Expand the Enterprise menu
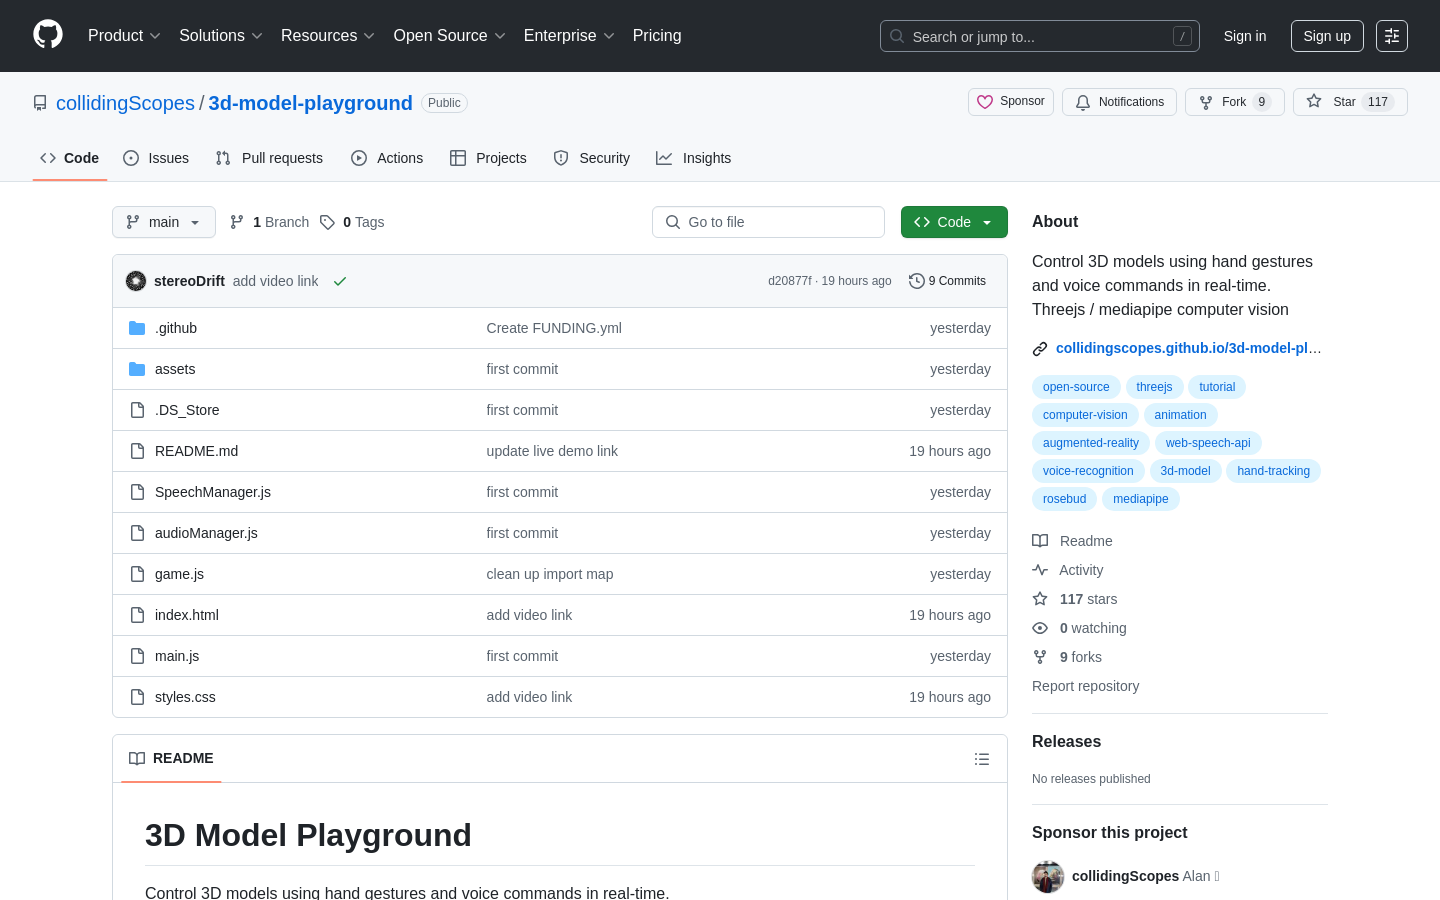 (569, 36)
